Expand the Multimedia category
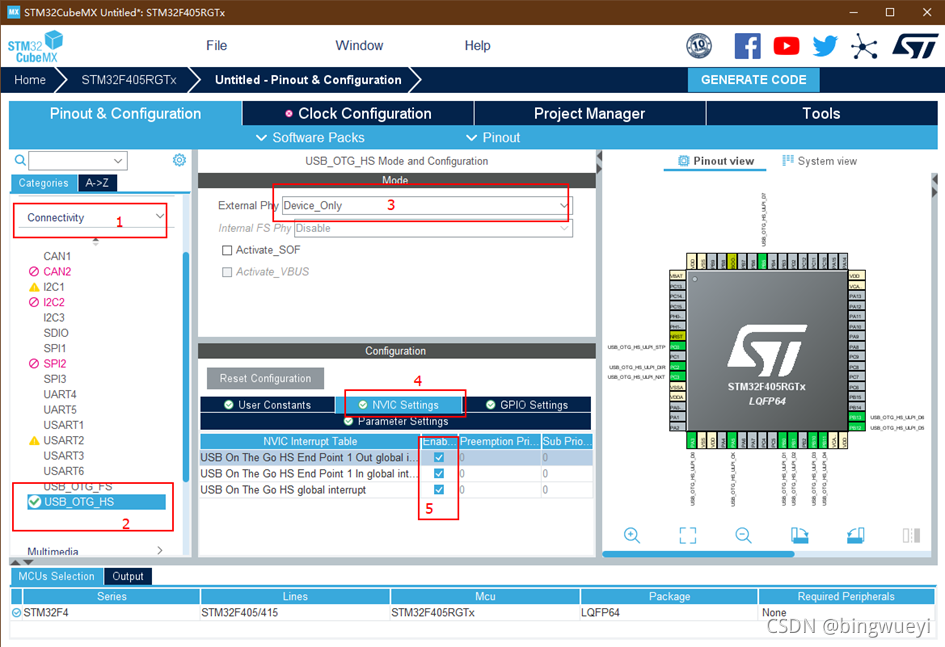The width and height of the screenshot is (945, 647). 159,550
